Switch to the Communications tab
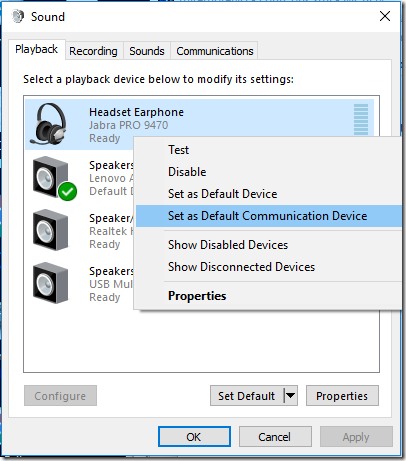The image size is (406, 461). pyautogui.click(x=215, y=51)
